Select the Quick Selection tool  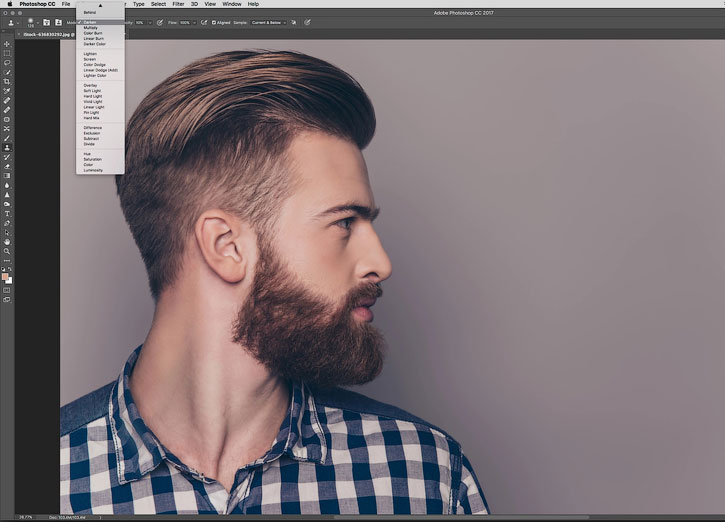click(7, 72)
